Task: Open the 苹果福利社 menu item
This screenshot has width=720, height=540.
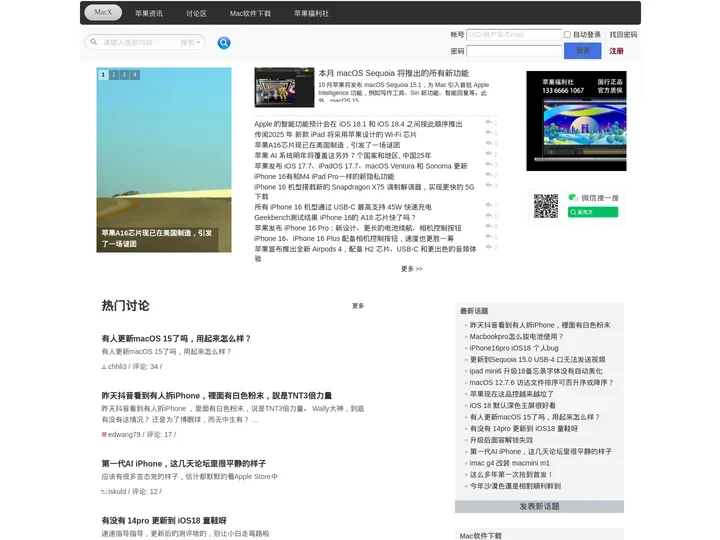Action: coord(311,13)
